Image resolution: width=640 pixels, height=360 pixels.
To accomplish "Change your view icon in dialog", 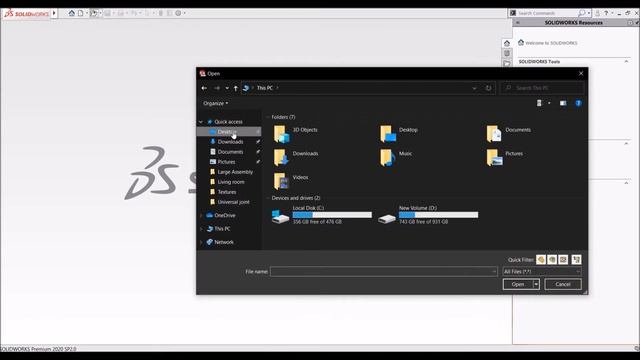I will (539, 103).
